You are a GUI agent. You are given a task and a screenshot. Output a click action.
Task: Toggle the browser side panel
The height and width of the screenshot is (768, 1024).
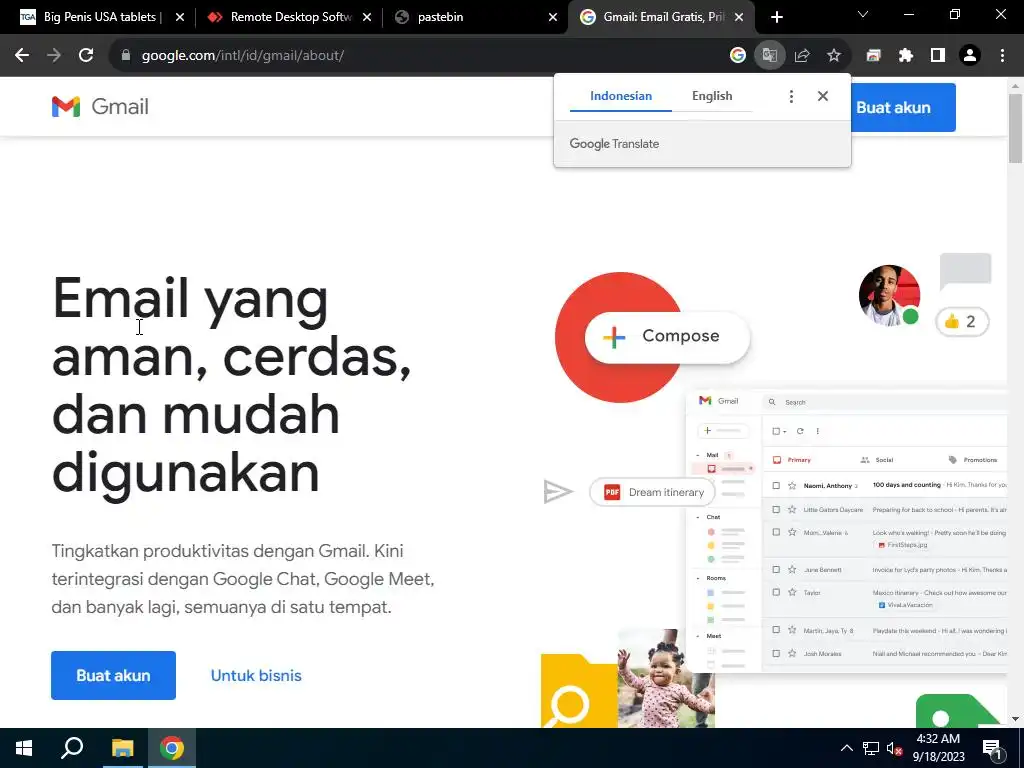point(938,56)
